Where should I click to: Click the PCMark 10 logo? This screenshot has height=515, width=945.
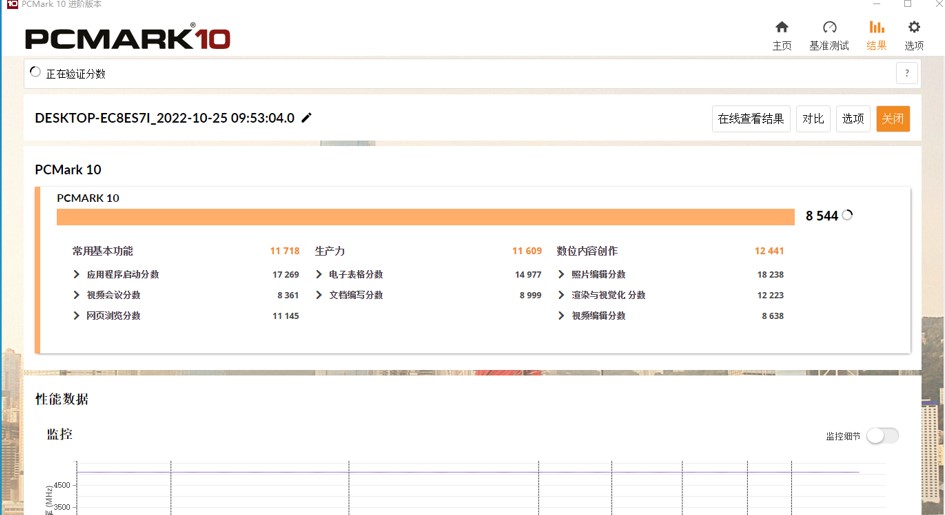click(x=127, y=39)
